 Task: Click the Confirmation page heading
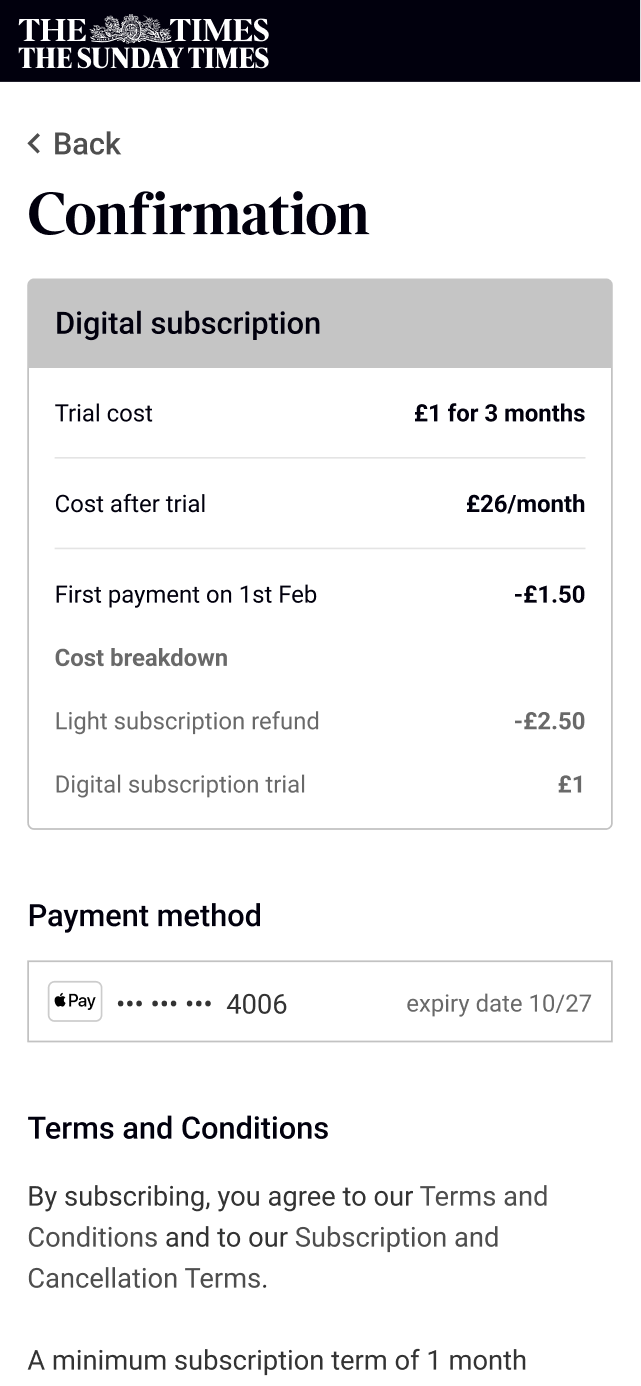[x=198, y=214]
